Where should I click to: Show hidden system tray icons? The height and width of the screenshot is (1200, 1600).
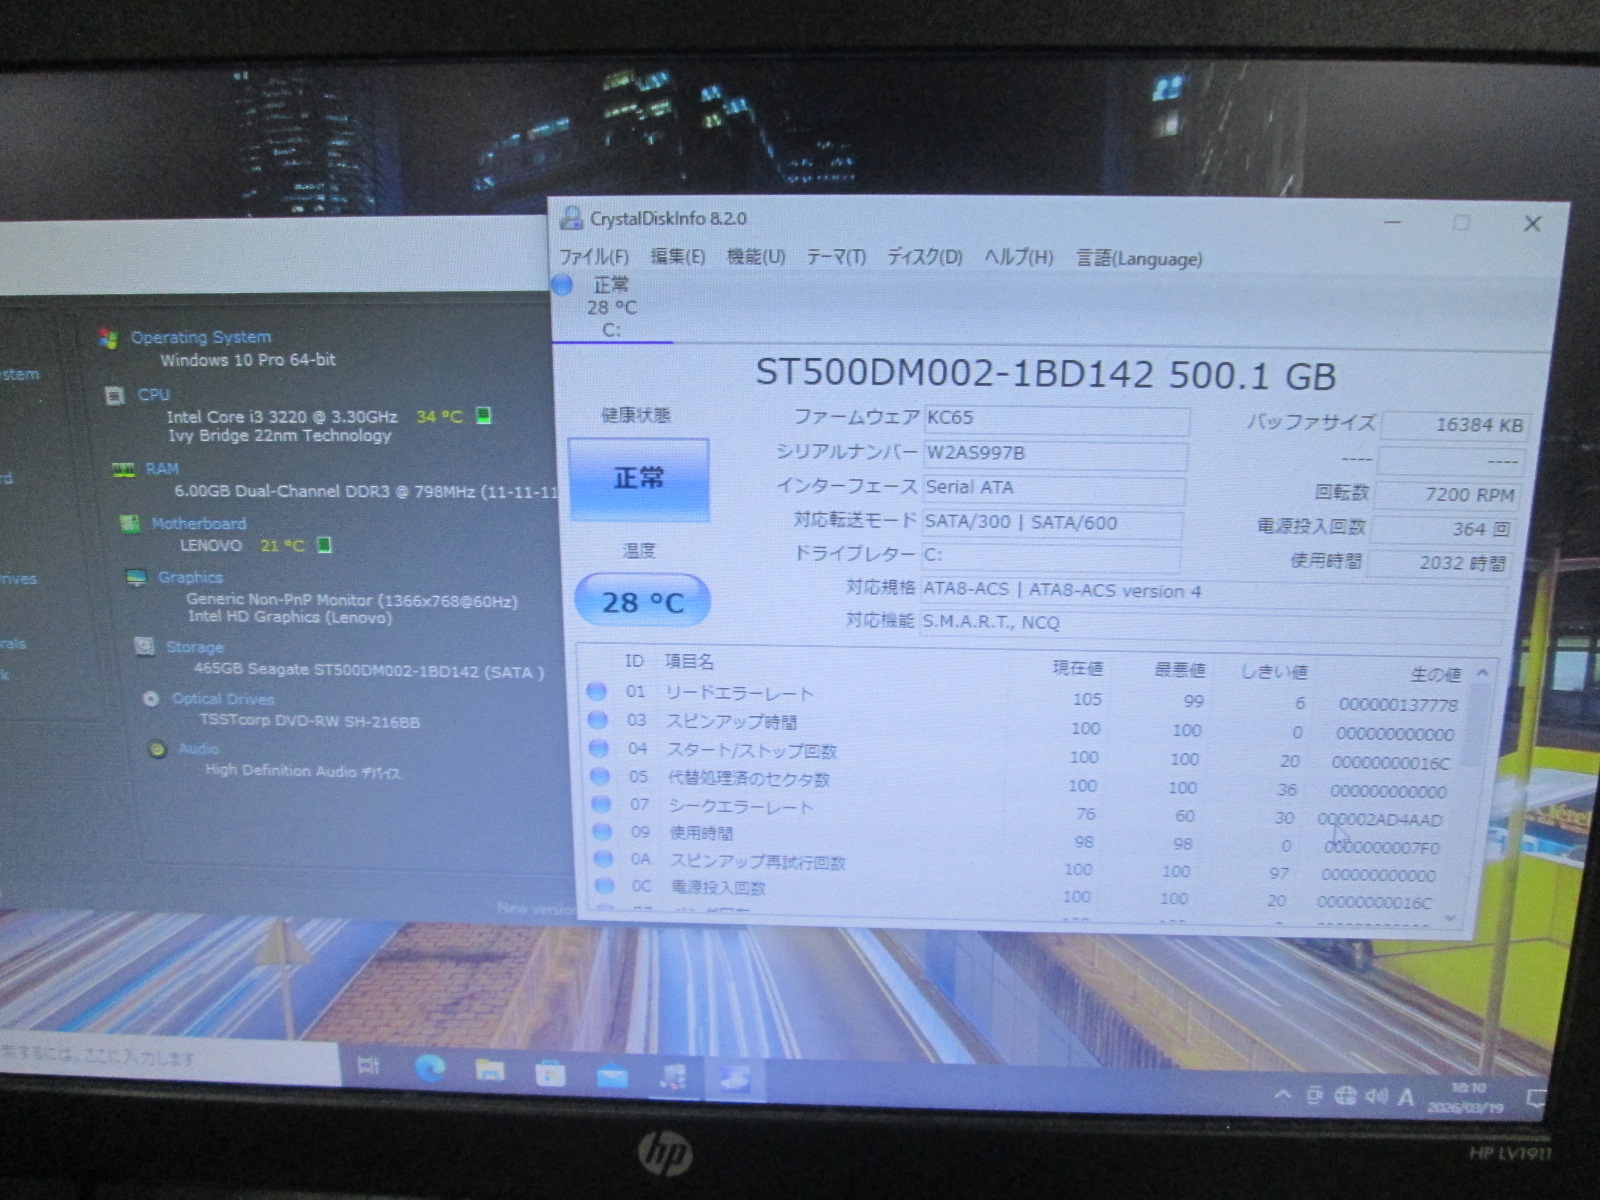pyautogui.click(x=1282, y=1095)
